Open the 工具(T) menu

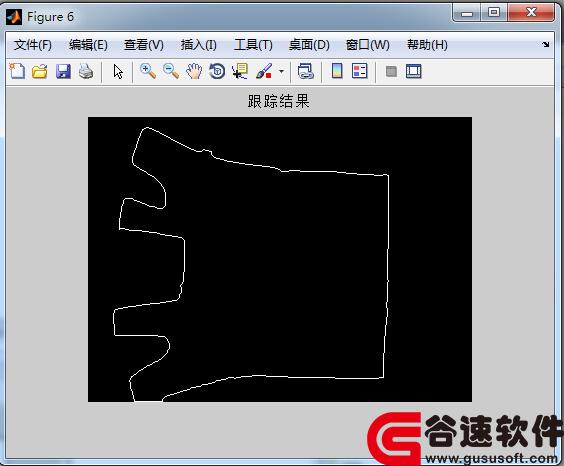click(253, 45)
